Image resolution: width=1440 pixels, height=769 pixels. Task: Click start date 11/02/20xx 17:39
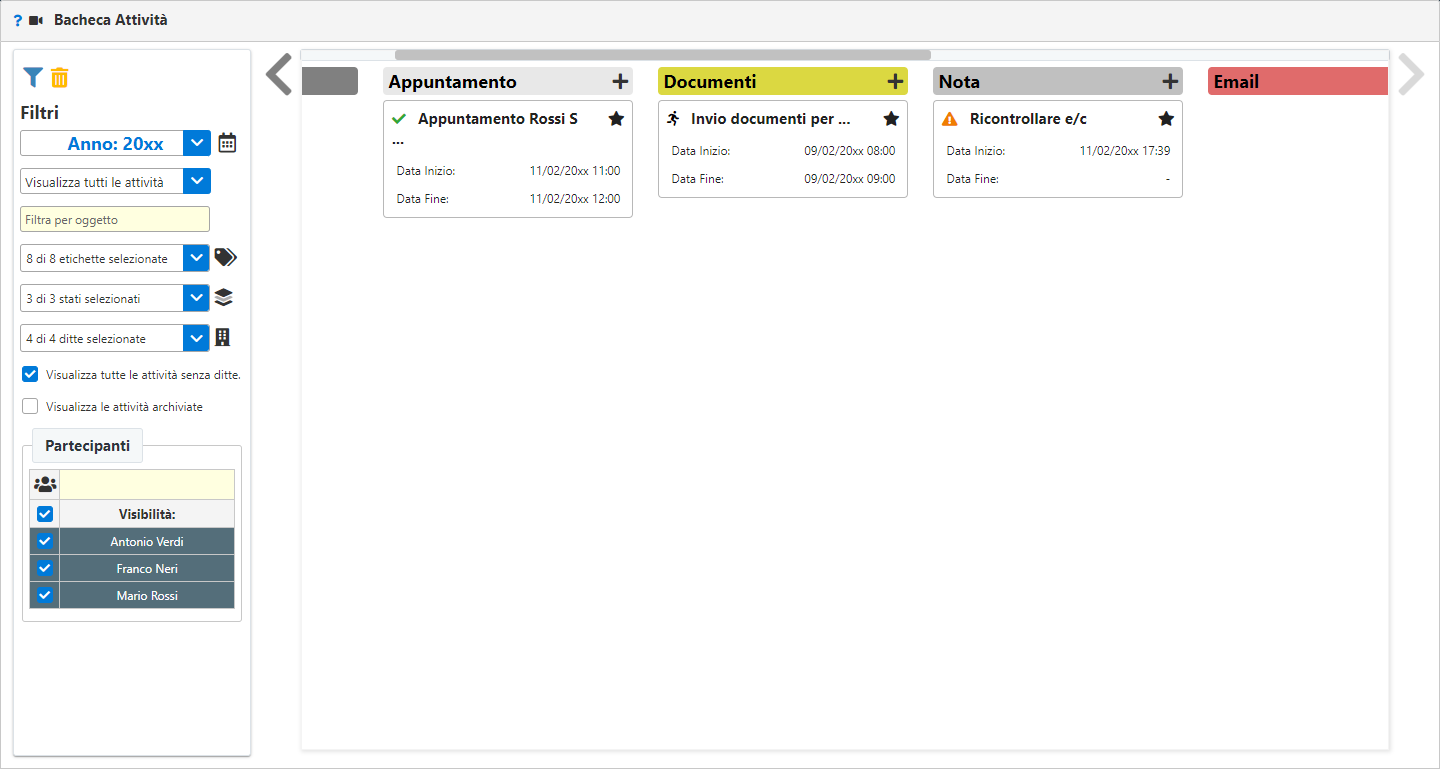[x=1125, y=151]
